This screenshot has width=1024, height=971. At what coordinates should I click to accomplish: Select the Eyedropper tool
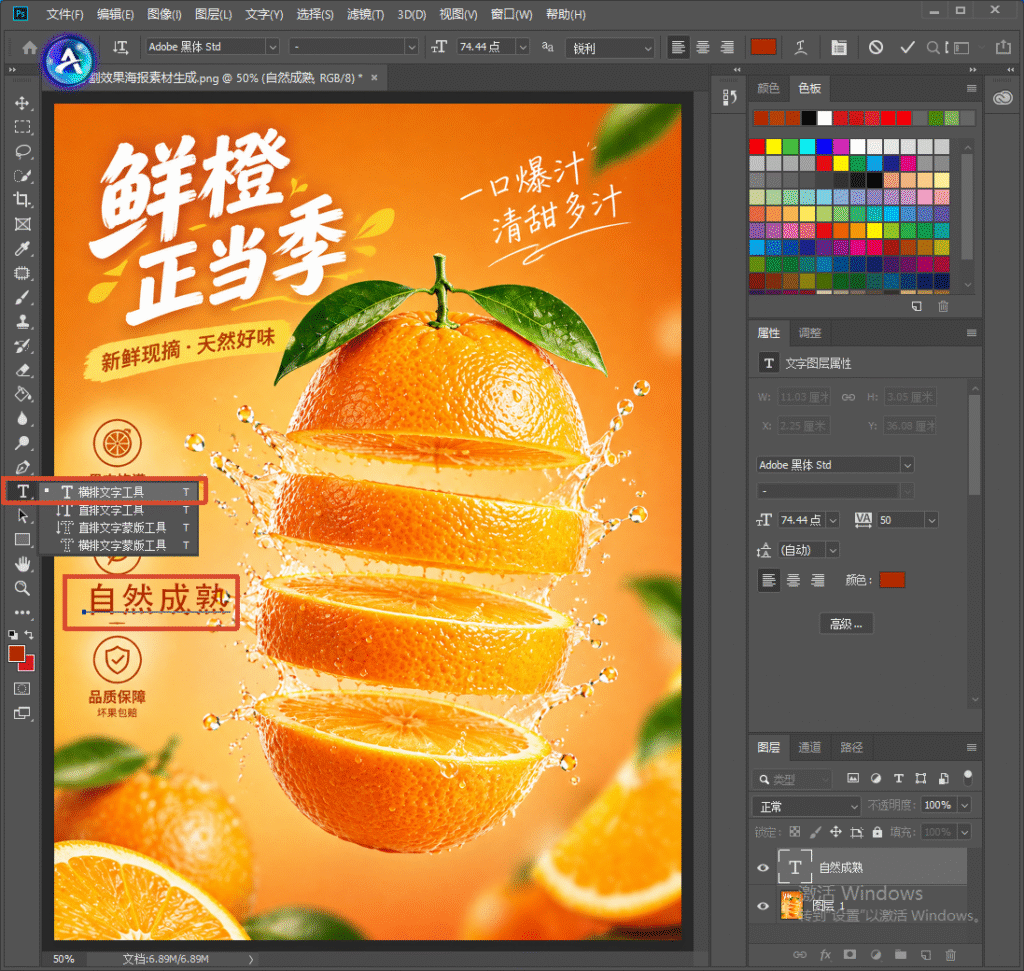pyautogui.click(x=22, y=249)
